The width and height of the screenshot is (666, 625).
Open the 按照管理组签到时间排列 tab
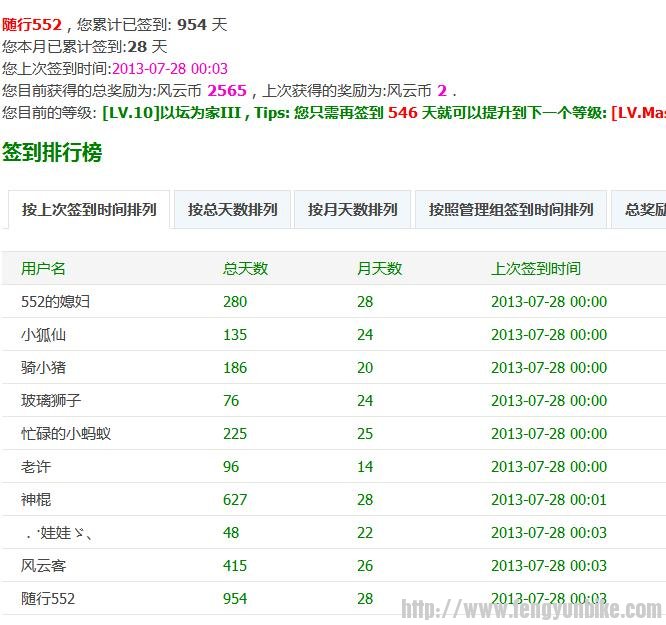510,210
